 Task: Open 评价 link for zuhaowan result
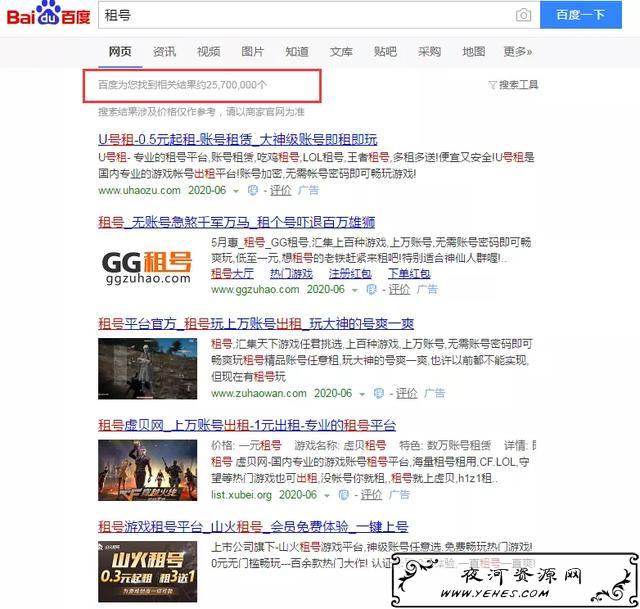pyautogui.click(x=407, y=393)
